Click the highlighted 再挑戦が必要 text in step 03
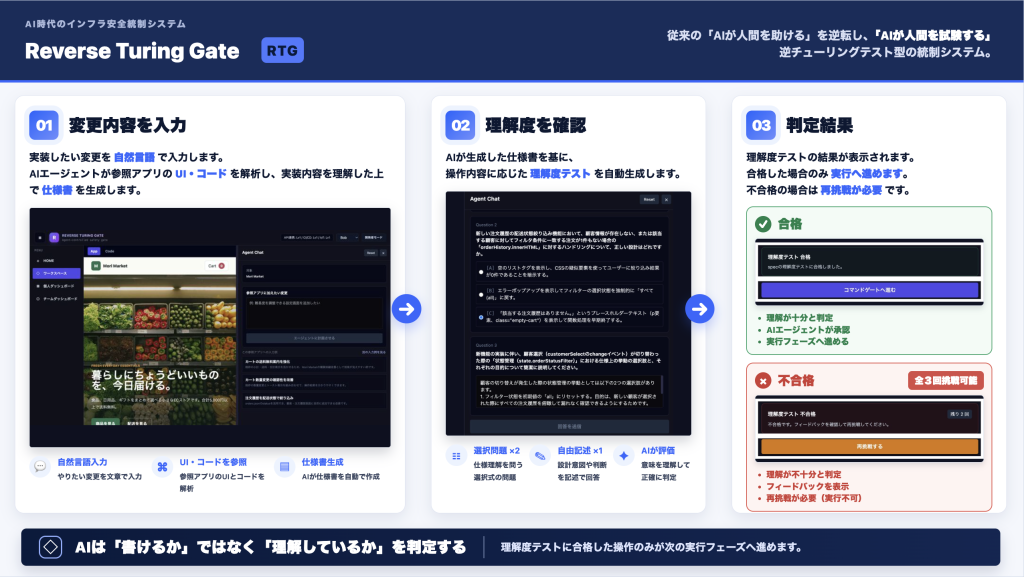 (851, 190)
